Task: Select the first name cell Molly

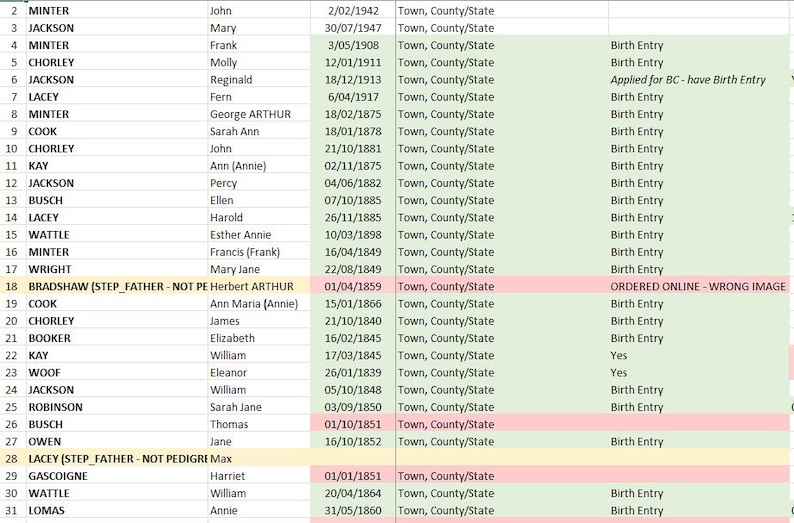Action: [259, 63]
